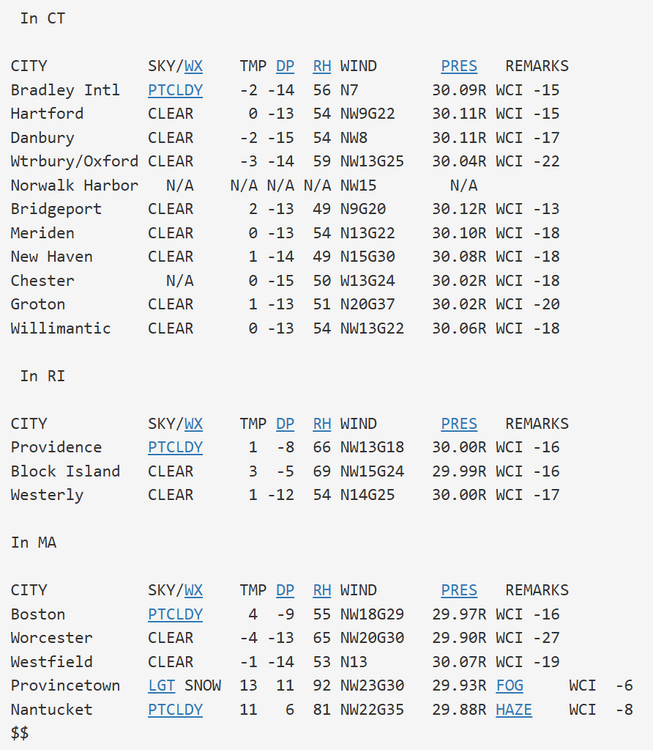Click the RH link in MA header
Screen dimensions: 653x750
(321, 590)
